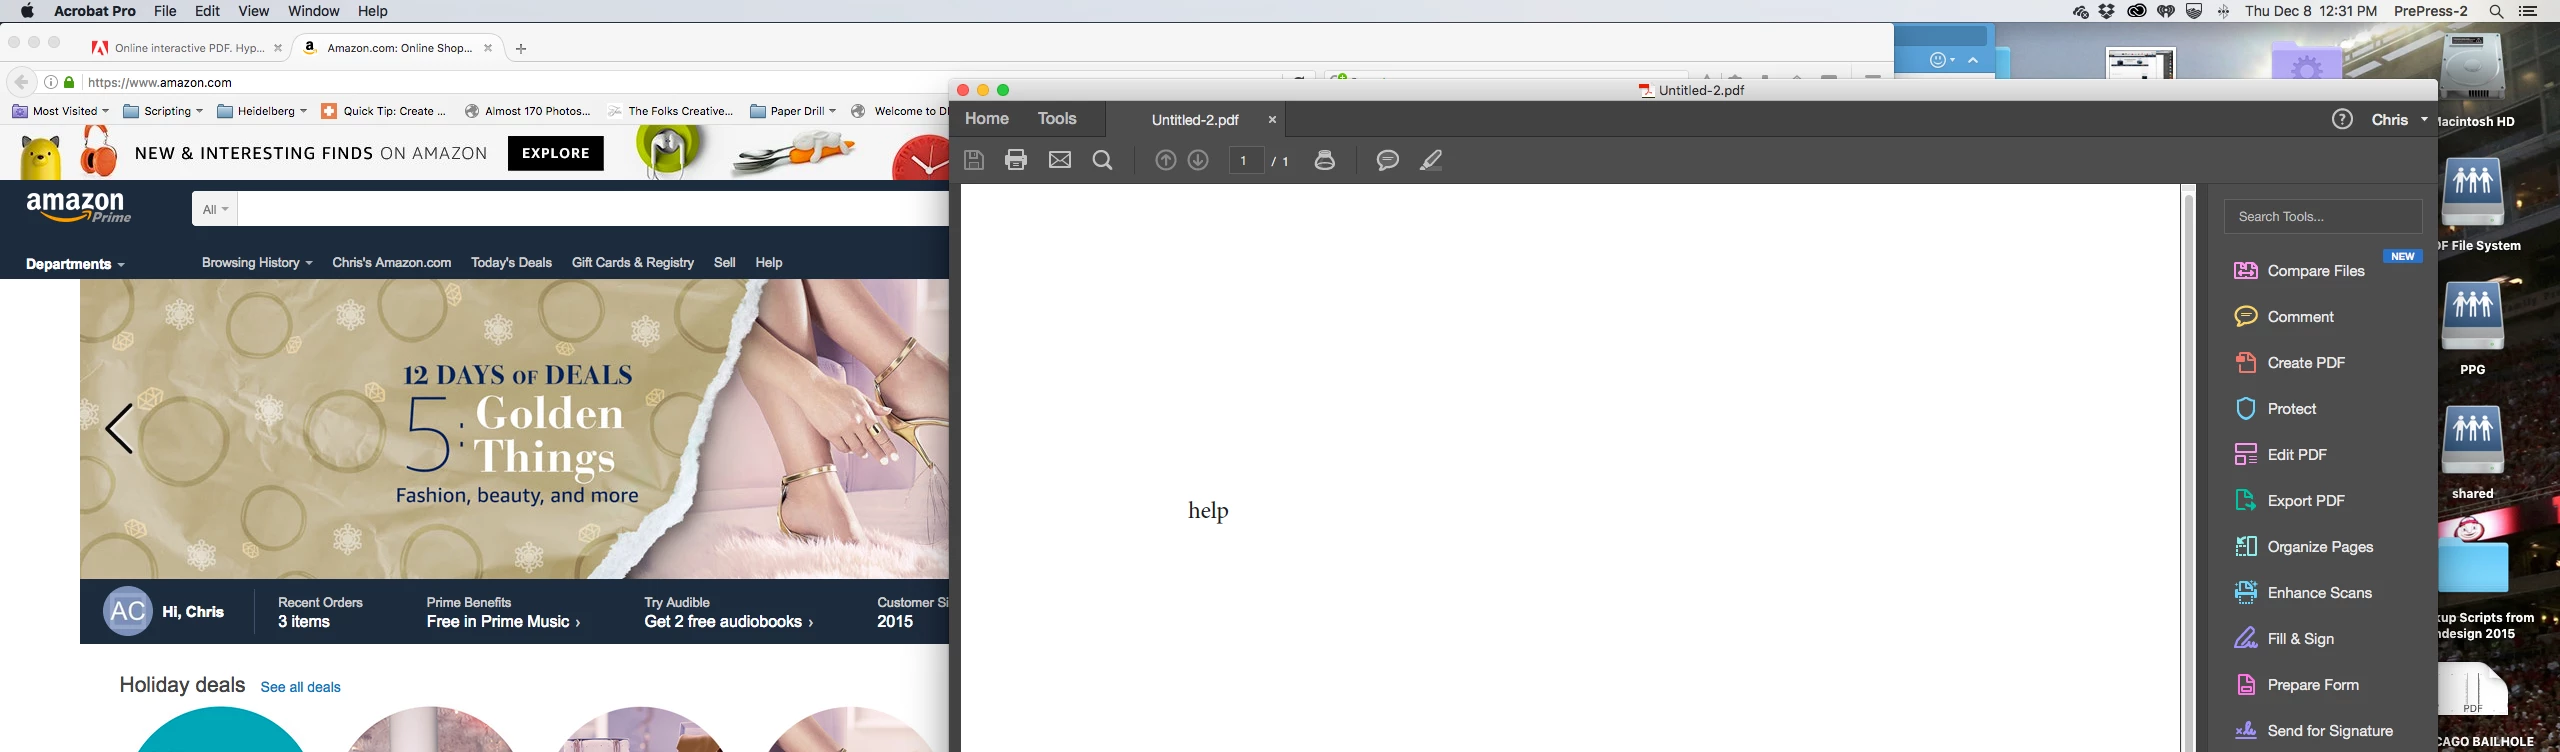Screen dimensions: 2560x752
Task: Open the View menu in menu bar
Action: point(253,11)
